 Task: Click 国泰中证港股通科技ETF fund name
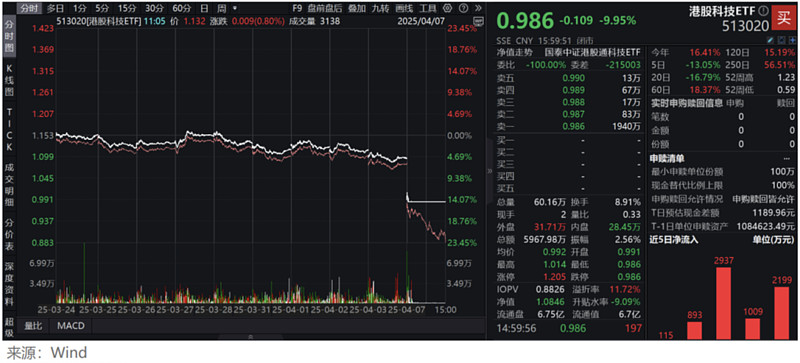click(x=592, y=52)
